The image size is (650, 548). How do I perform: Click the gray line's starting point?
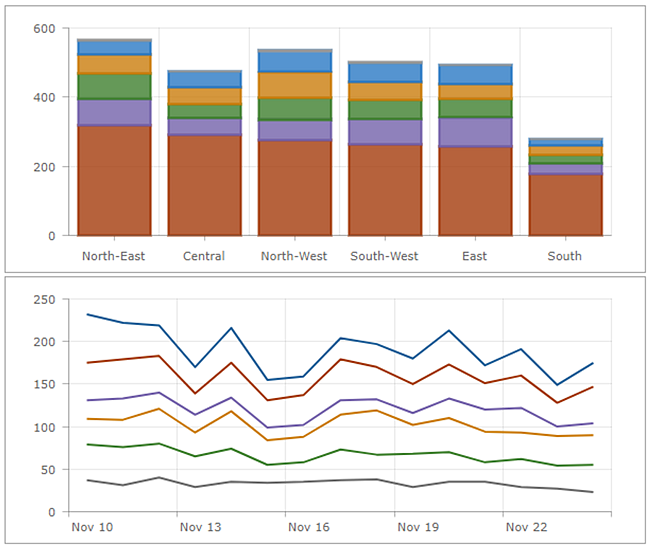(x=88, y=480)
